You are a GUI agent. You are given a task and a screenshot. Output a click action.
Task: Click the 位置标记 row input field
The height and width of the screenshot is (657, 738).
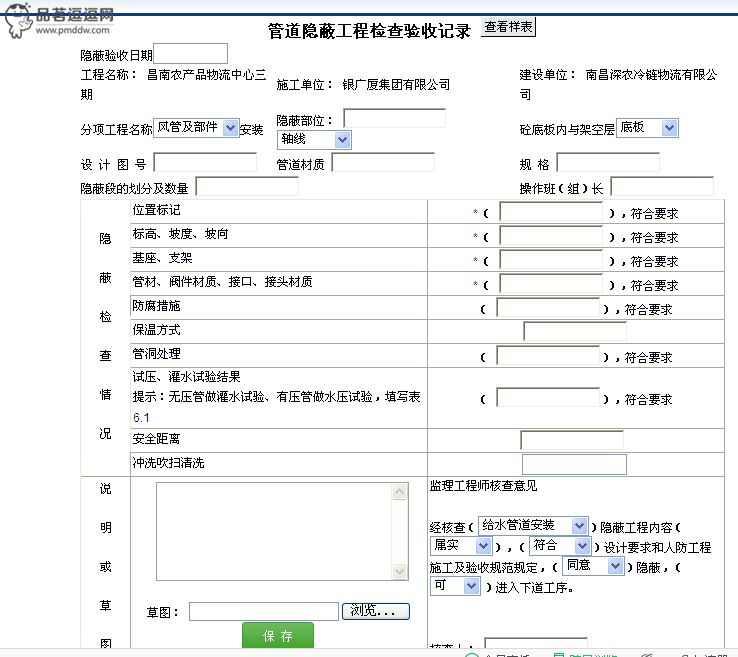click(551, 211)
